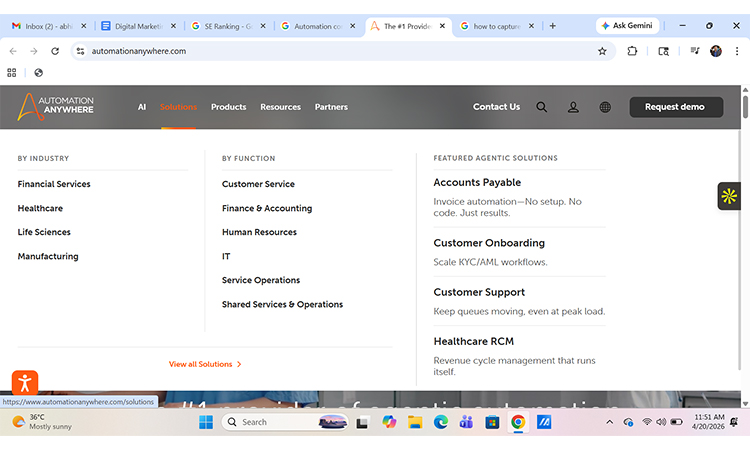Close the how to capture tab
Image resolution: width=750 pixels, height=450 pixels.
531,26
